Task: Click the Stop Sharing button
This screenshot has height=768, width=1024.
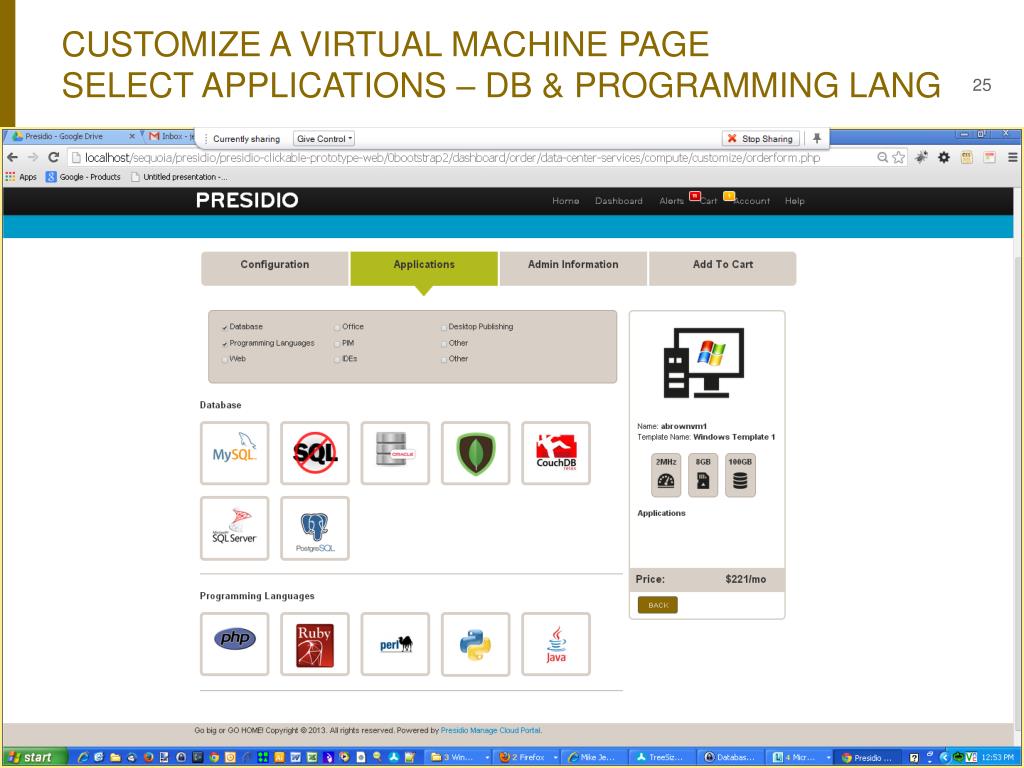Action: pyautogui.click(x=761, y=138)
